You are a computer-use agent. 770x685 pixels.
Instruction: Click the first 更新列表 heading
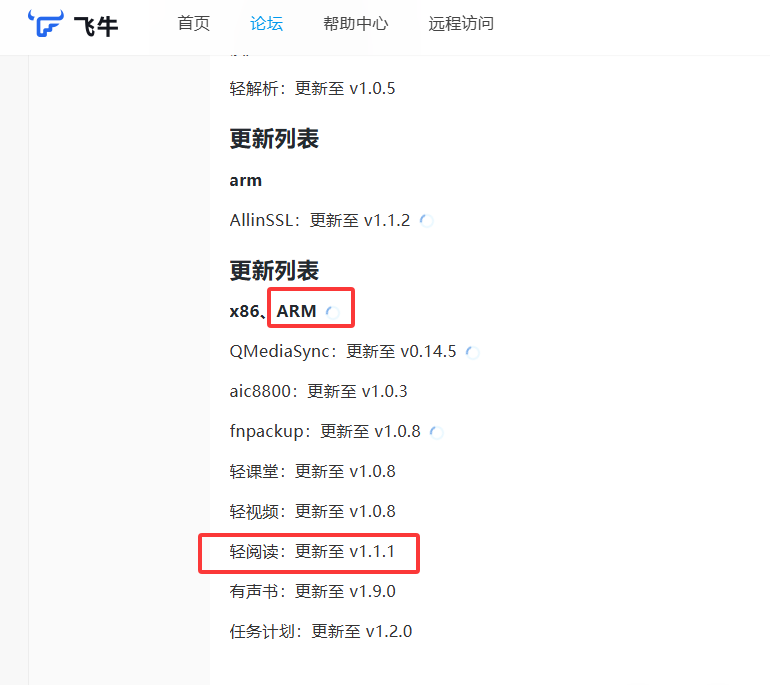coord(274,138)
